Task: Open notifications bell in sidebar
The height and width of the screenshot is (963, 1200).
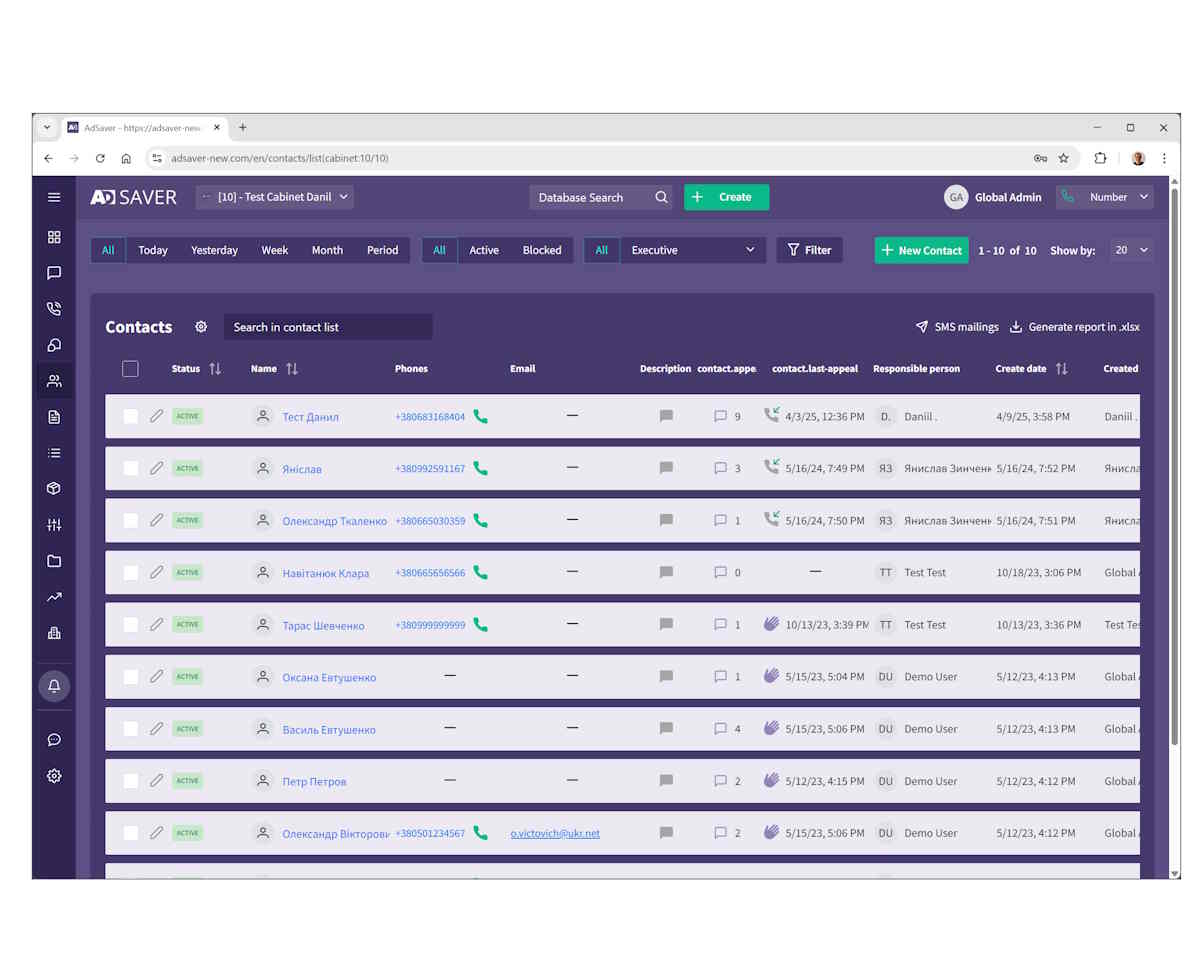Action: click(54, 686)
